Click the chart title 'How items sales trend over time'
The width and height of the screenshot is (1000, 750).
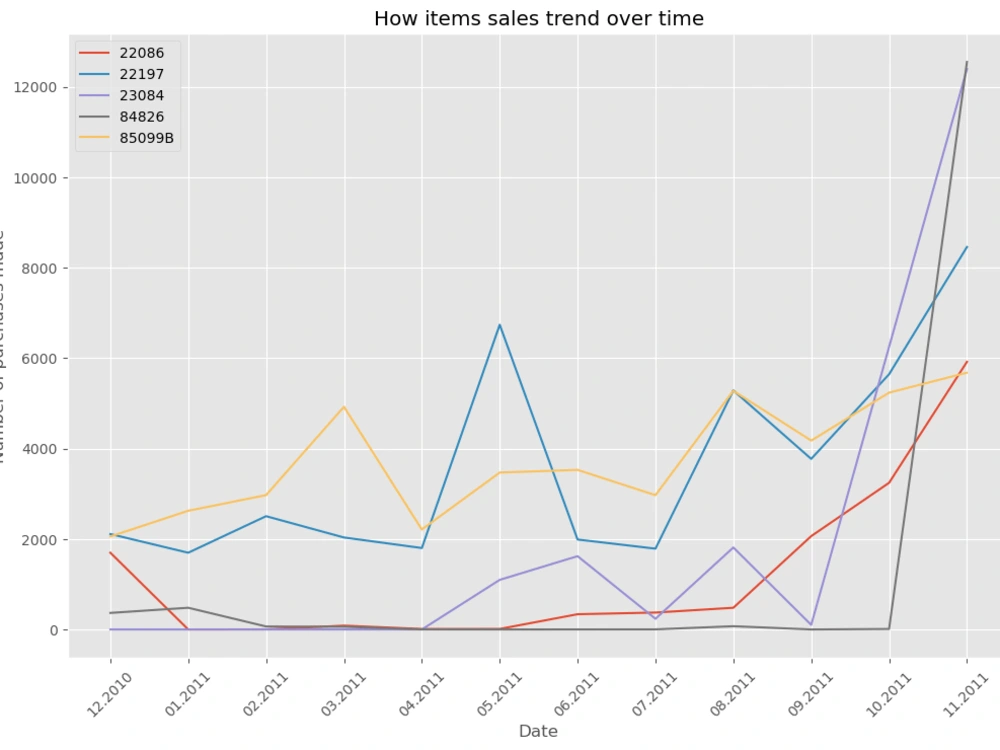539,18
